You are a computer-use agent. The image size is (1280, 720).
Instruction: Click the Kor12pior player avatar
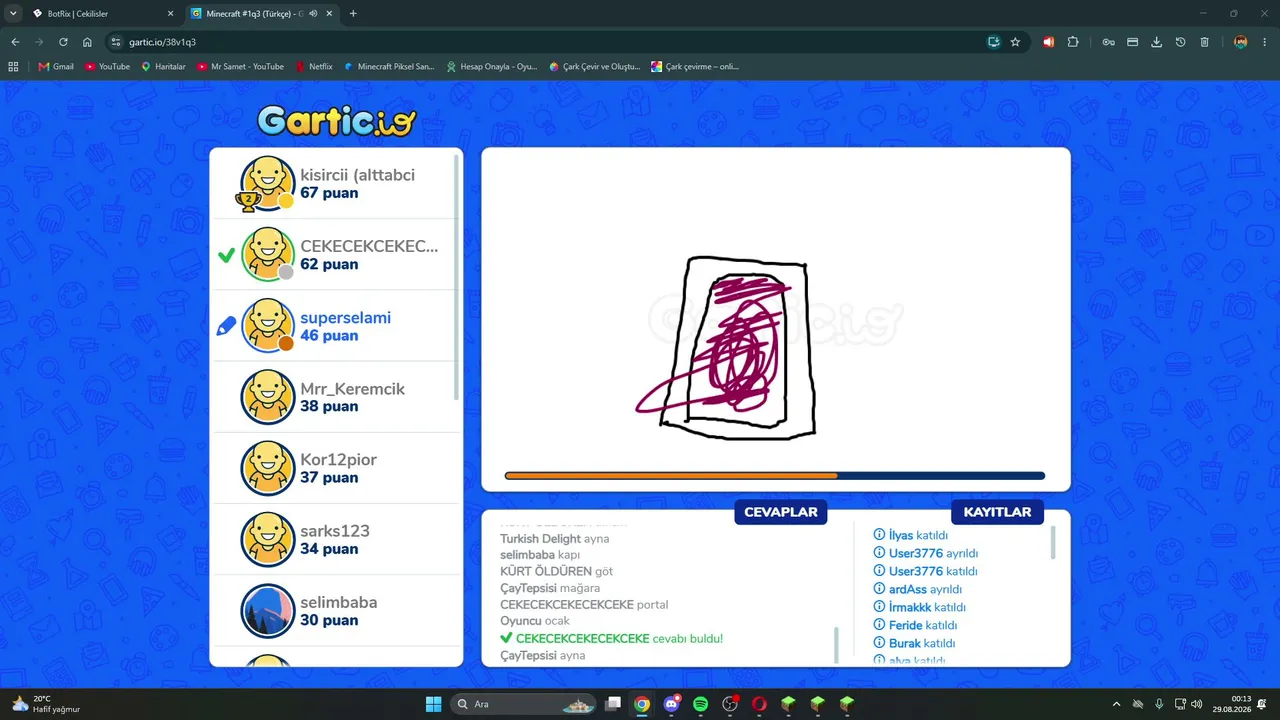268,468
